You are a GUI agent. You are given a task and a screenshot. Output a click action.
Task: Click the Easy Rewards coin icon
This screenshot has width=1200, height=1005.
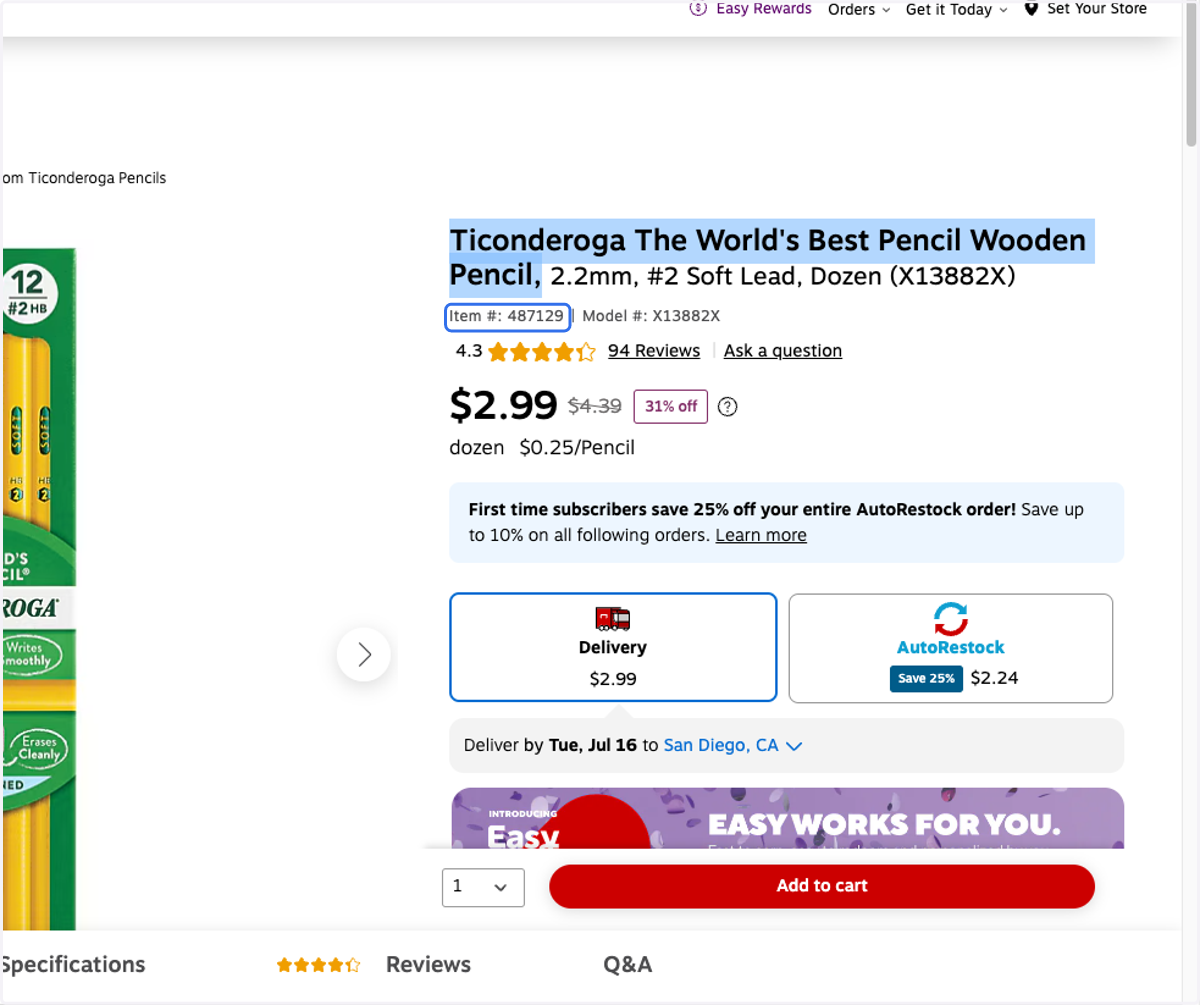[699, 9]
